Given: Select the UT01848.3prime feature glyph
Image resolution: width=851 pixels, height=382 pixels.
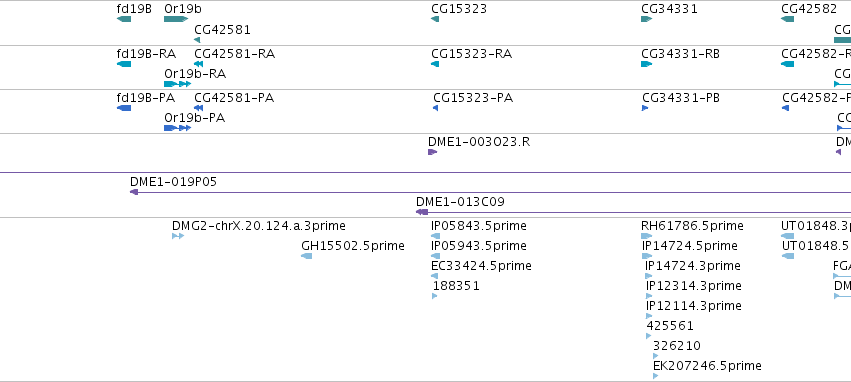Looking at the screenshot, I should [788, 236].
